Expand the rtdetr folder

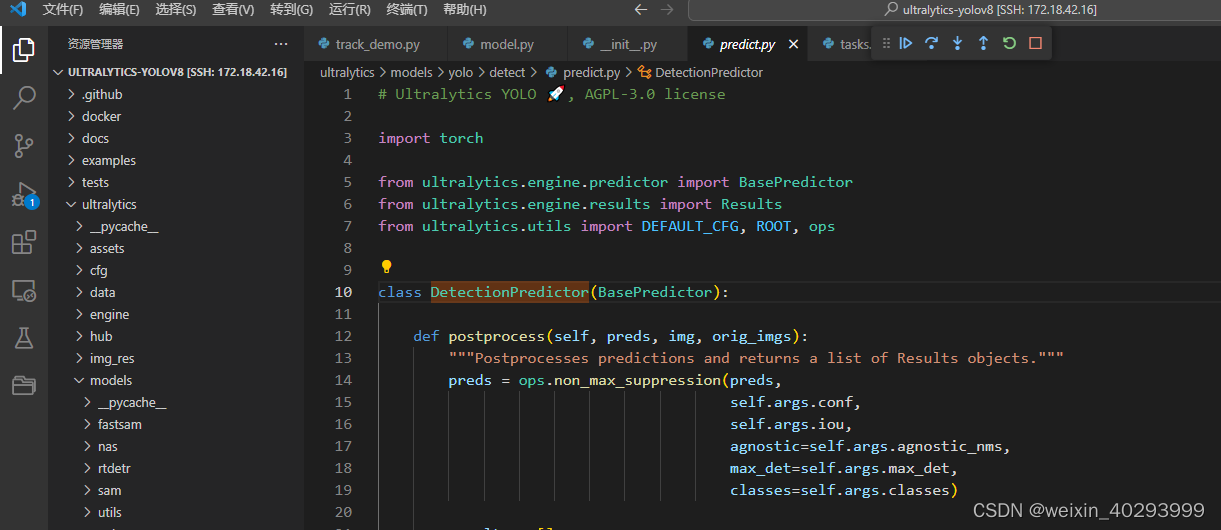pyautogui.click(x=175, y=468)
